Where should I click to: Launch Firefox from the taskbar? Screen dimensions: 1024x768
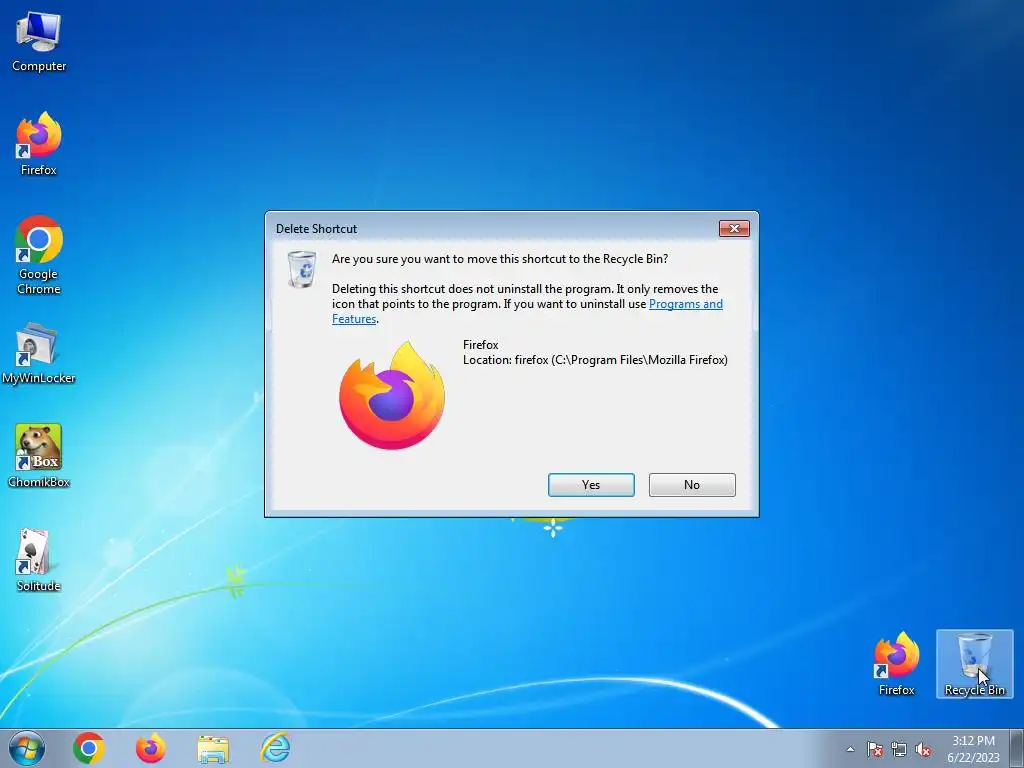pyautogui.click(x=151, y=748)
